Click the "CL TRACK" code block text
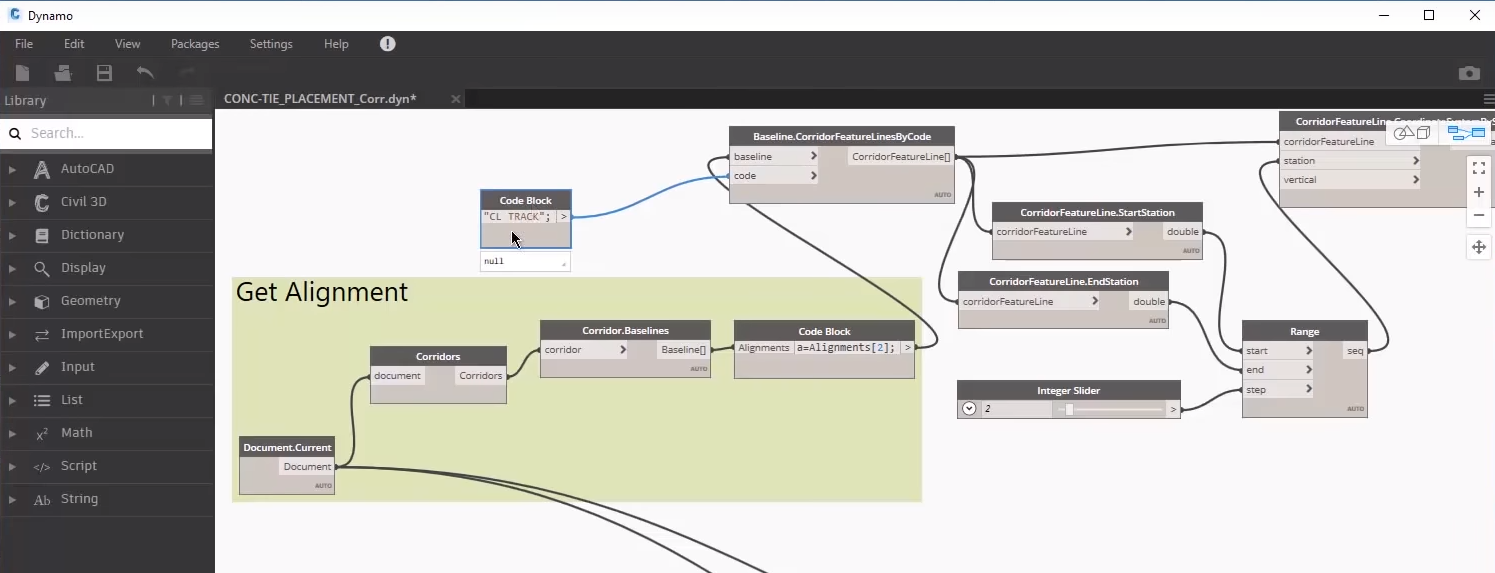1495x573 pixels. pos(517,216)
